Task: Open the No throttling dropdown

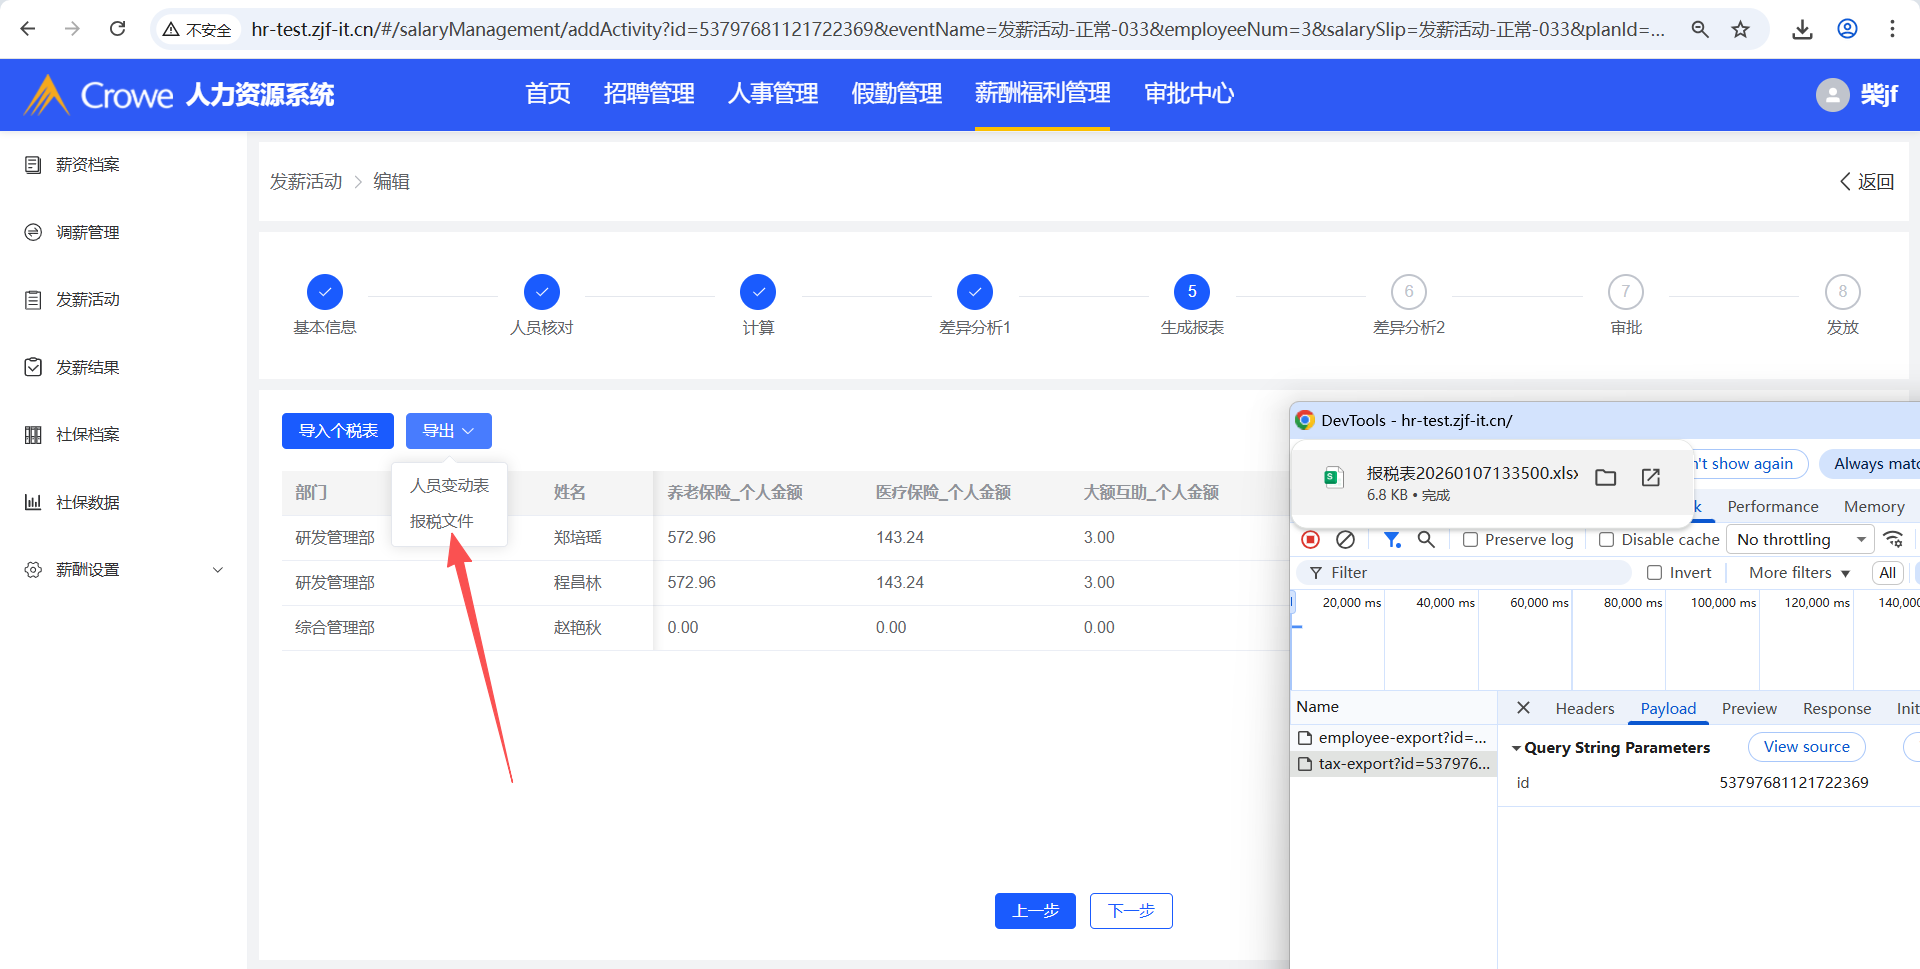Action: tap(1800, 540)
